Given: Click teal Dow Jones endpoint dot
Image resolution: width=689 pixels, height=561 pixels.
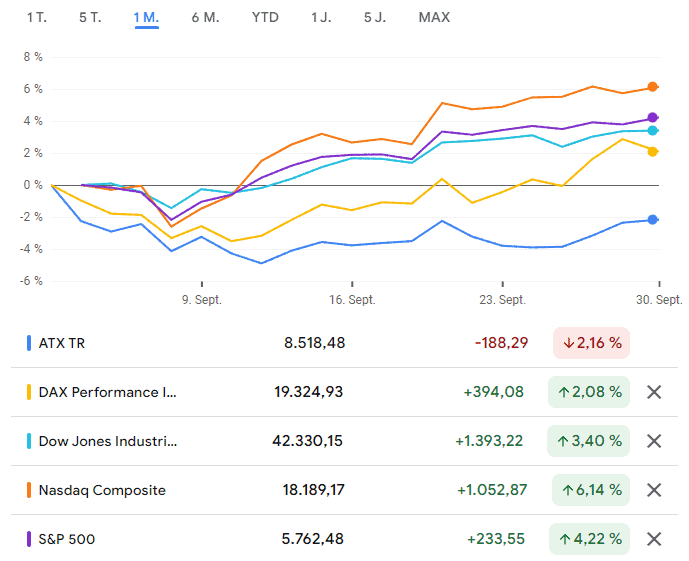Looking at the screenshot, I should (x=653, y=130).
